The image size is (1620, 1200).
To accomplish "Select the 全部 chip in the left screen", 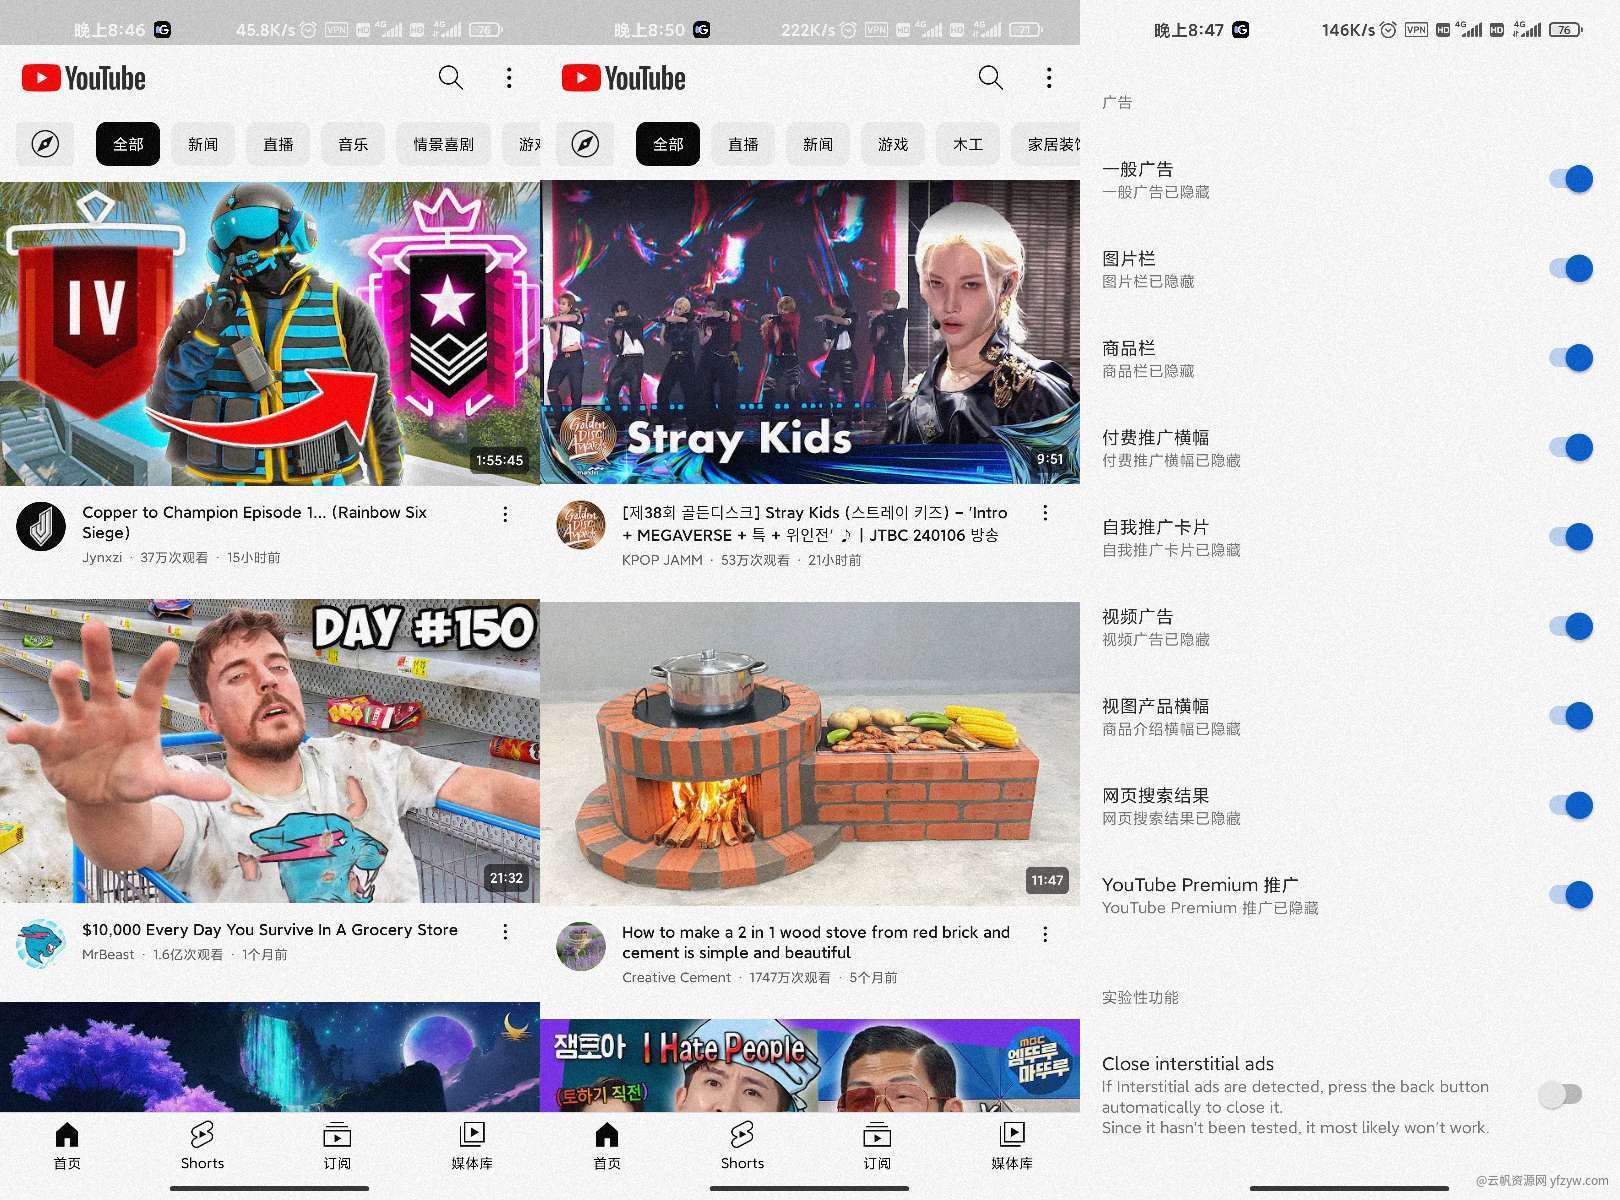I will tap(128, 144).
